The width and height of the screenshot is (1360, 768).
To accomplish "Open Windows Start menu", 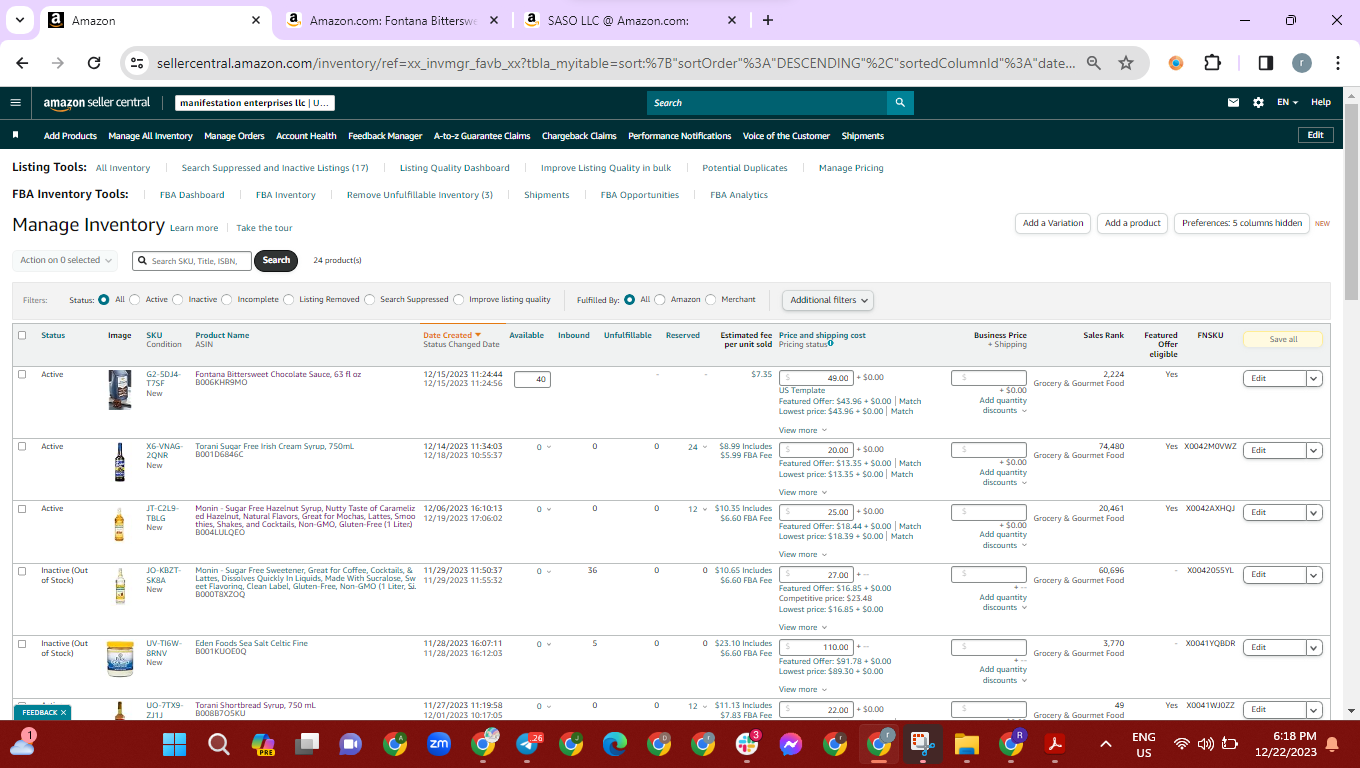I will tap(174, 744).
